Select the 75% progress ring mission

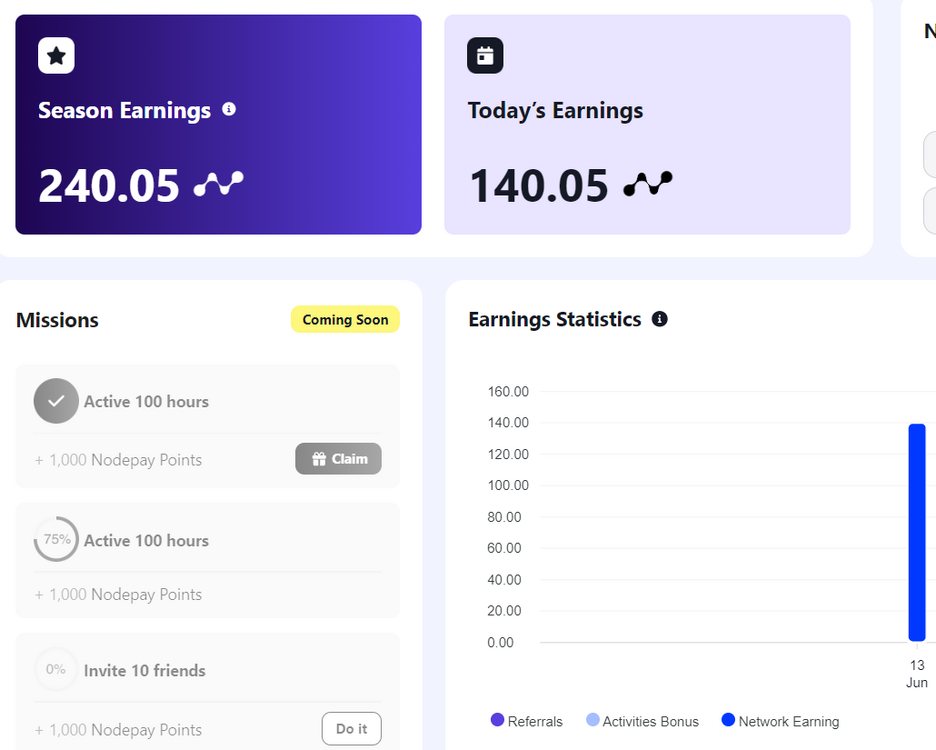point(56,539)
